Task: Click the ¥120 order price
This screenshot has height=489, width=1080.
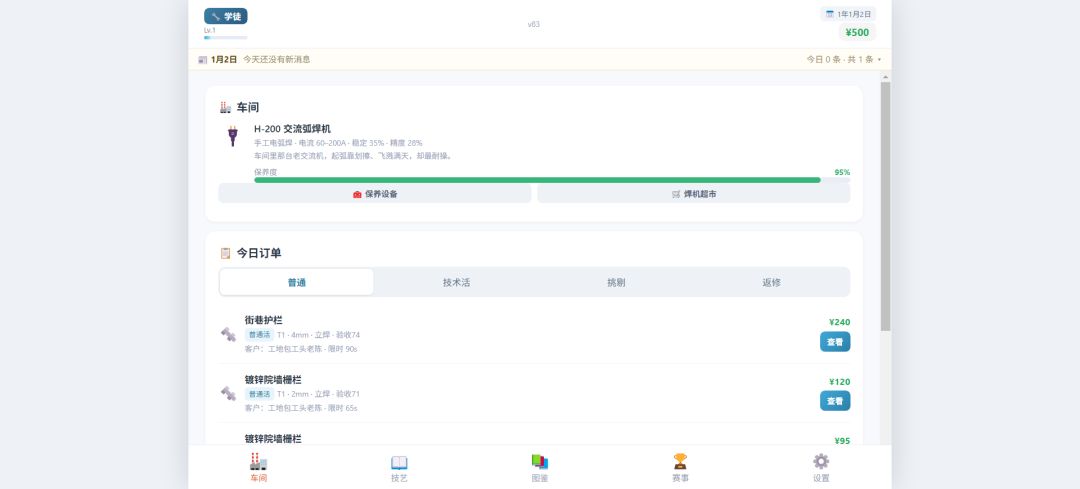Action: [x=840, y=382]
